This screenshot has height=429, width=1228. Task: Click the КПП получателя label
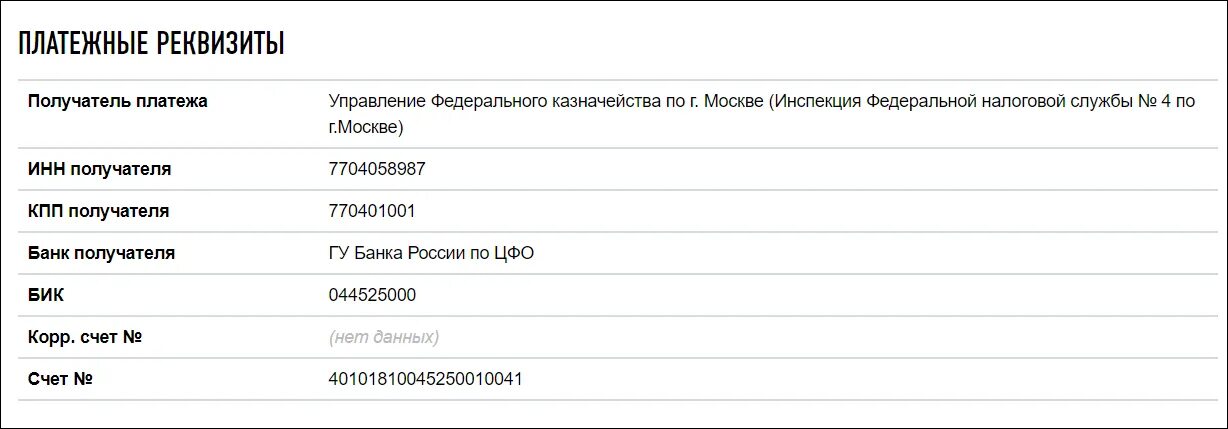[x=99, y=211]
